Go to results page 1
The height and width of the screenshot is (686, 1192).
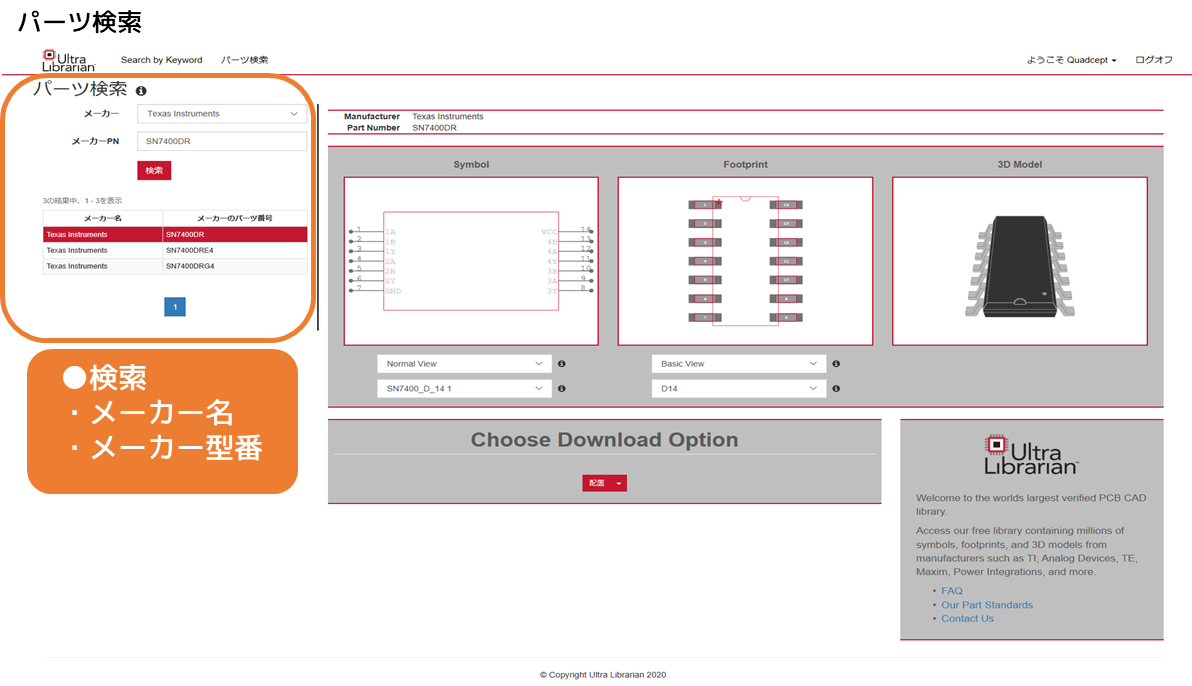[x=175, y=306]
